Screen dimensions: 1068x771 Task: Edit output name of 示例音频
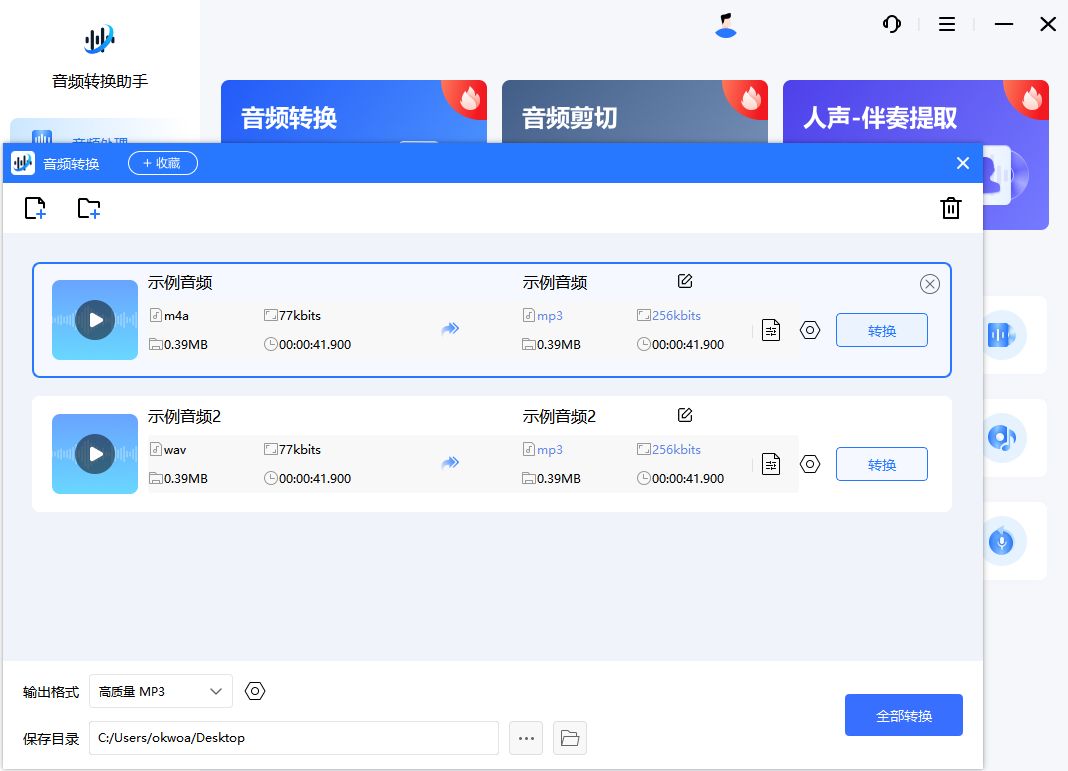click(685, 281)
